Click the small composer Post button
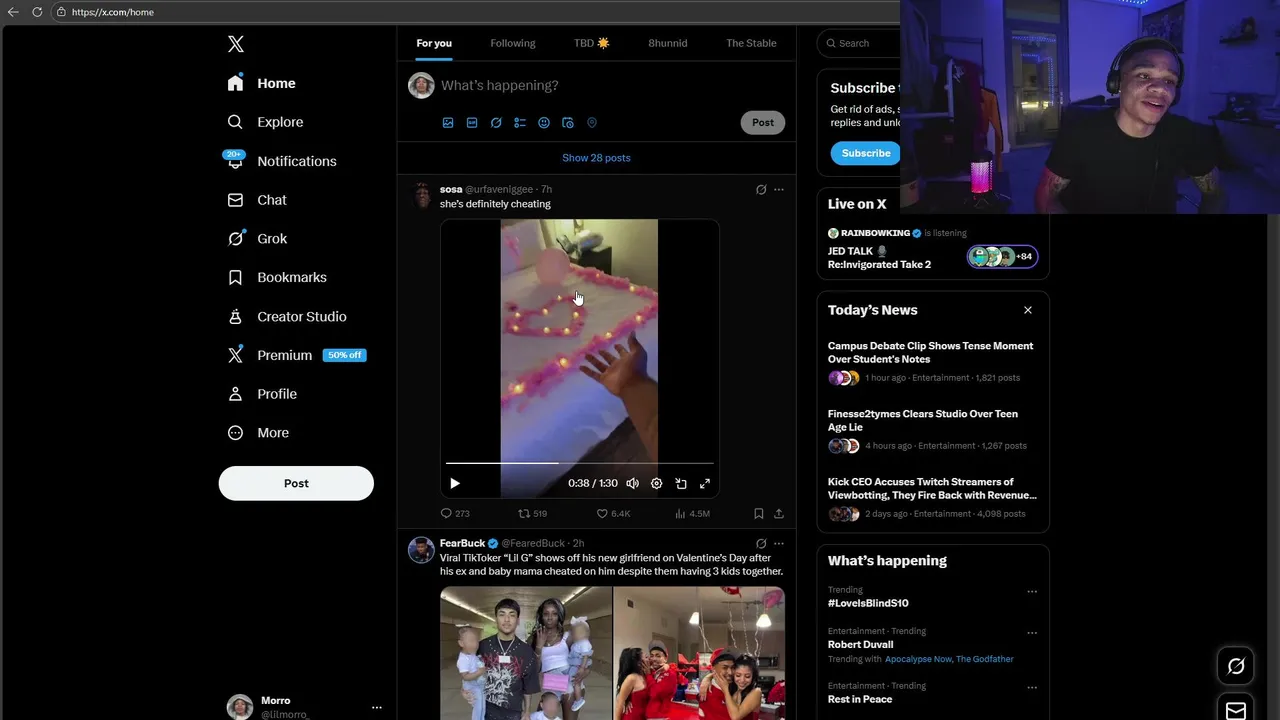Viewport: 1280px width, 720px height. [763, 122]
